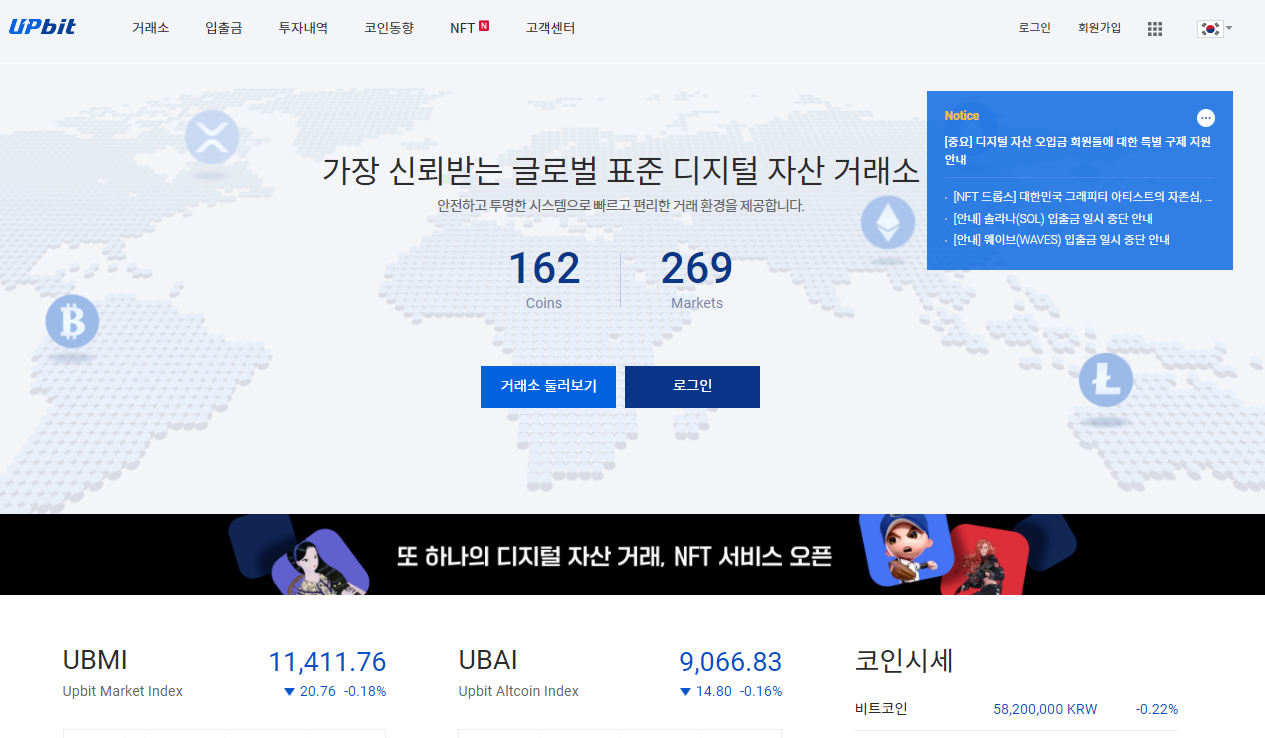
Task: Click the UBAI index title
Action: click(488, 661)
